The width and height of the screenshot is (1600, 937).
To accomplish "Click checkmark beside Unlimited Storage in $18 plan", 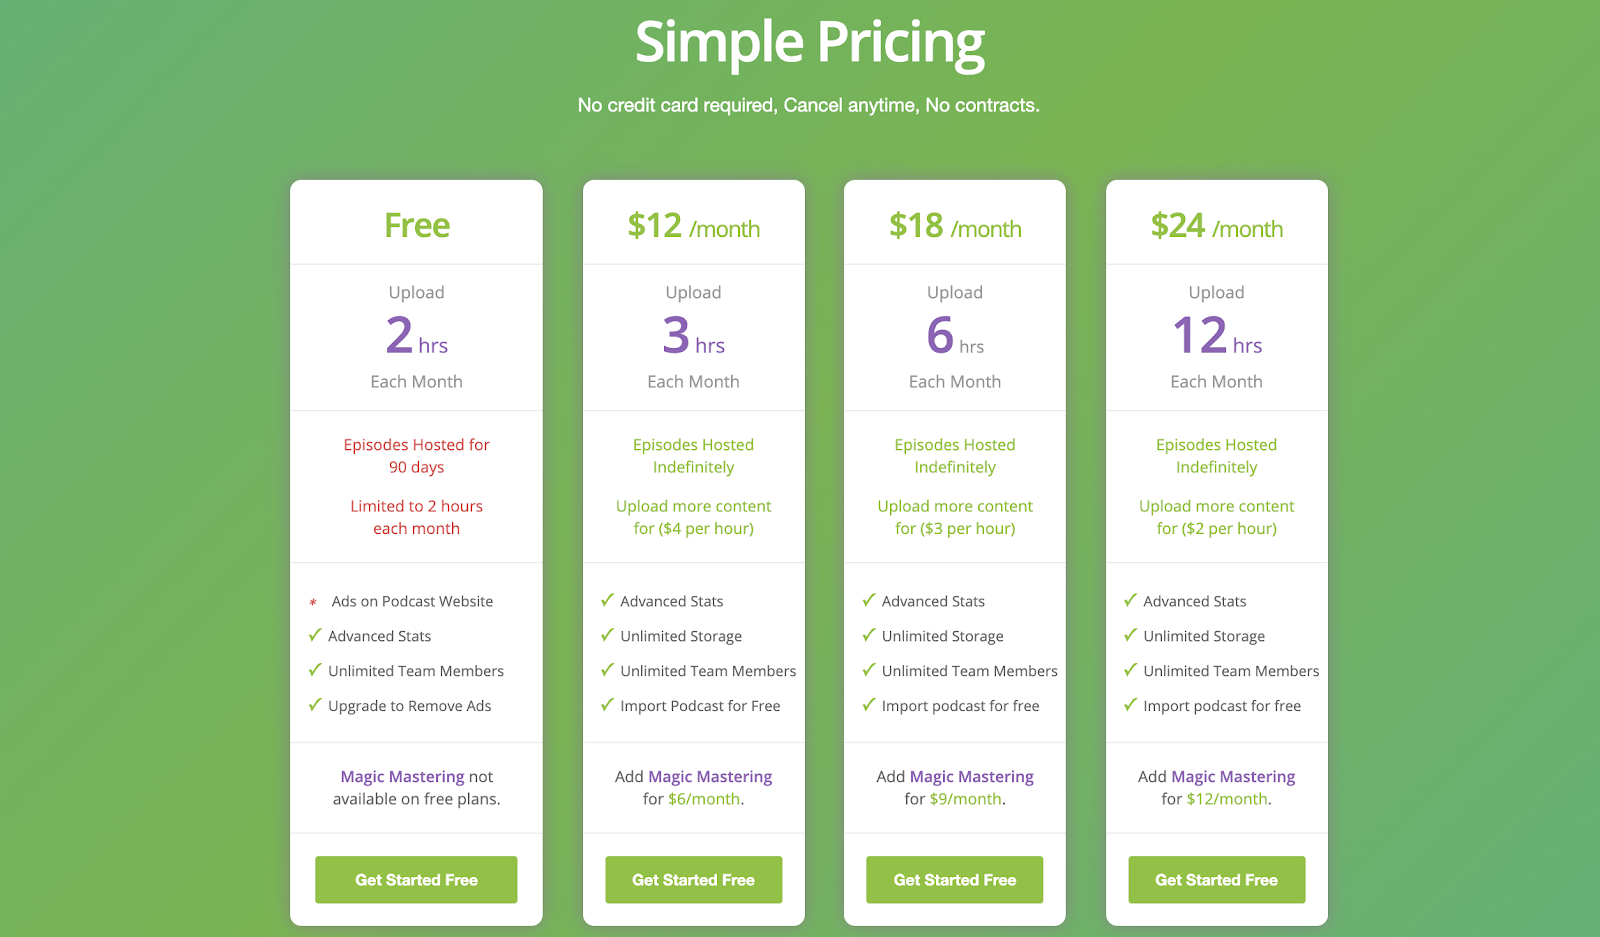I will 869,635.
